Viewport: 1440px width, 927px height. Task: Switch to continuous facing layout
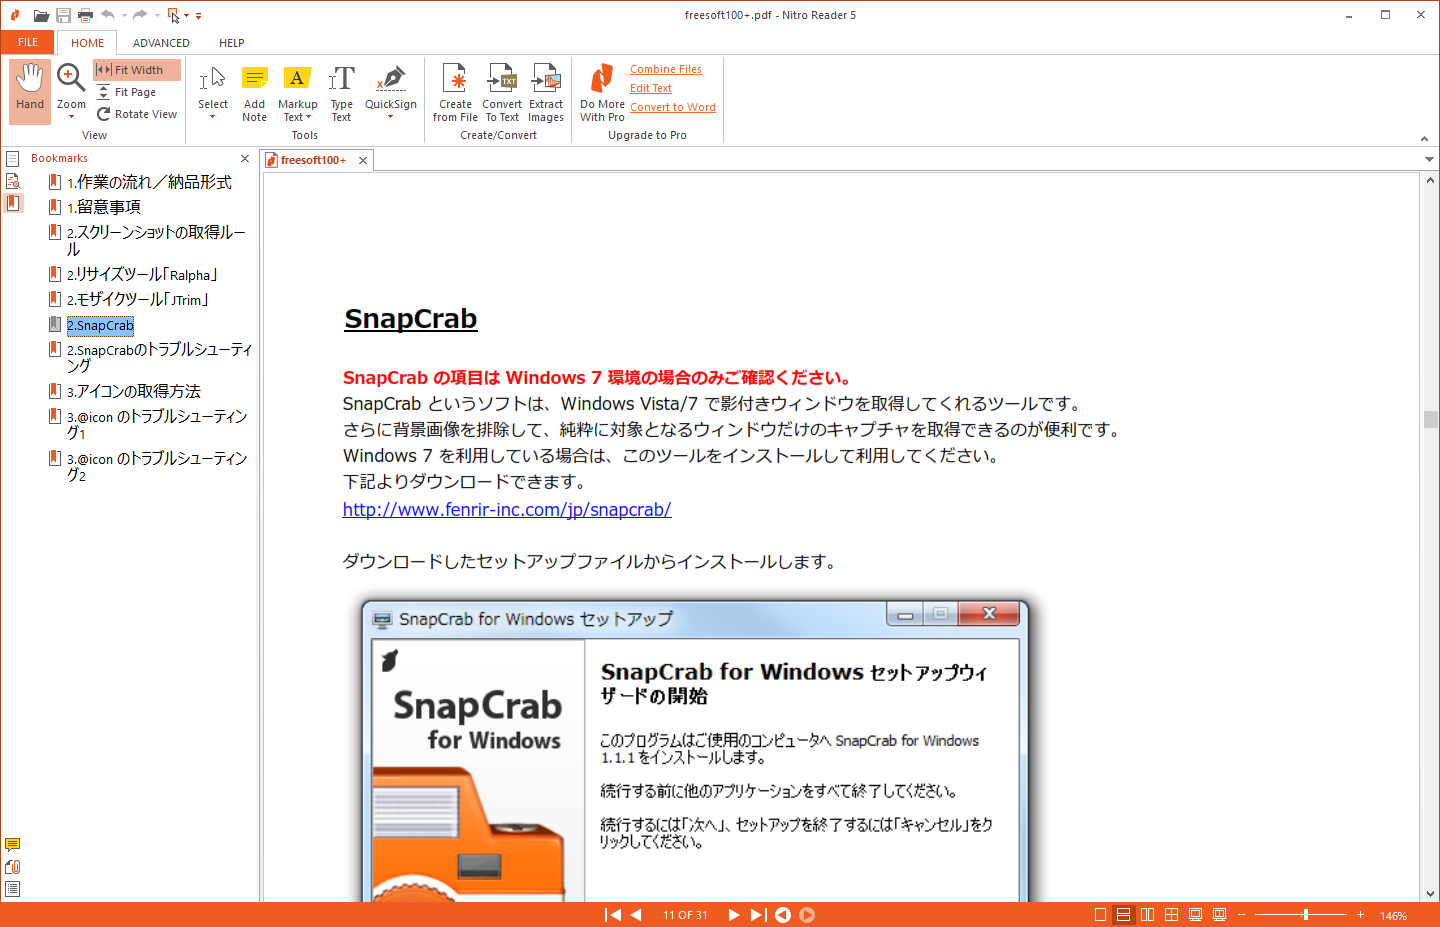(1171, 915)
